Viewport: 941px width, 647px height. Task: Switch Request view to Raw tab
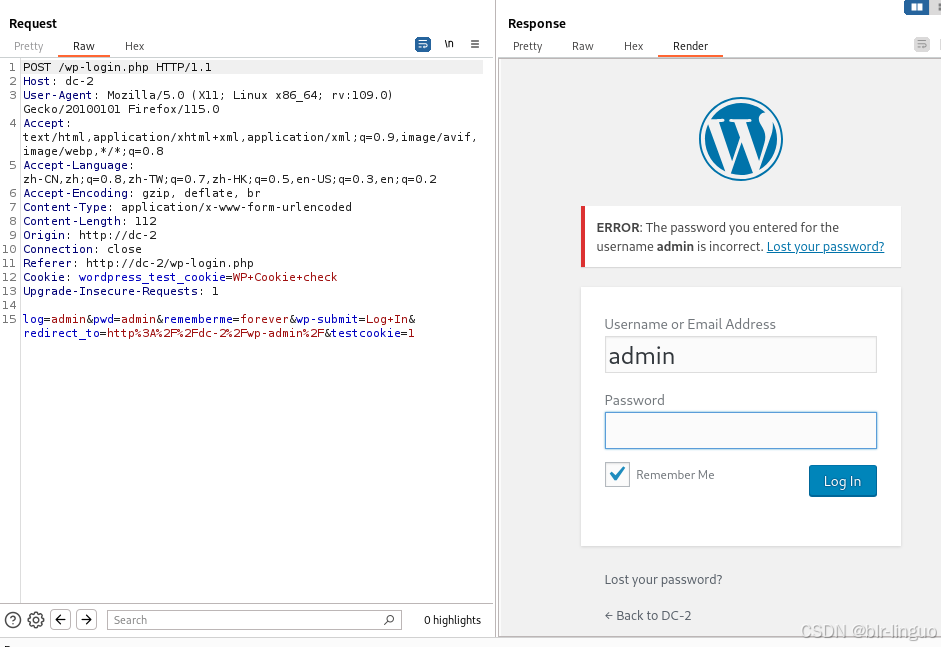[83, 46]
